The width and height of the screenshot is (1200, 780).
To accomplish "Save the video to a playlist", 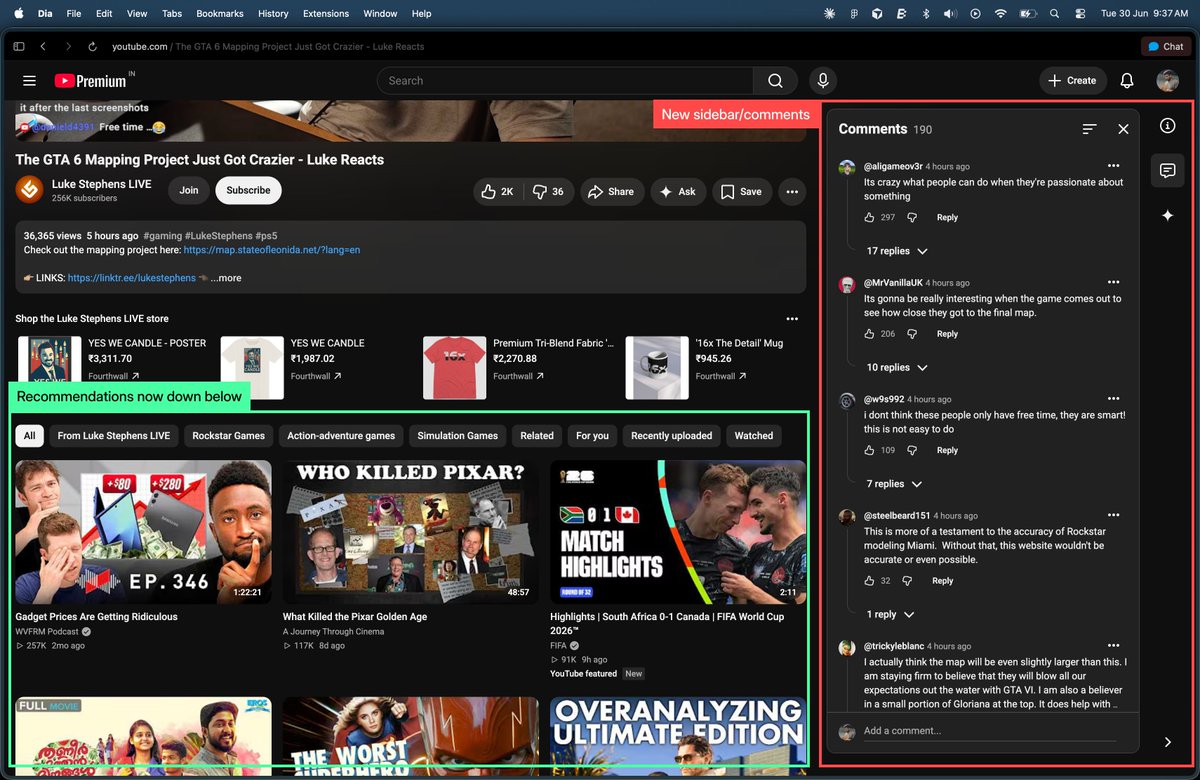I will (742, 191).
